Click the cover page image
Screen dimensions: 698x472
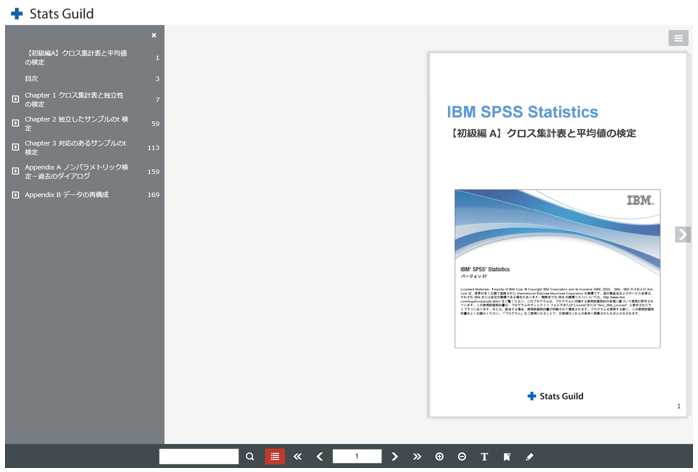click(557, 269)
